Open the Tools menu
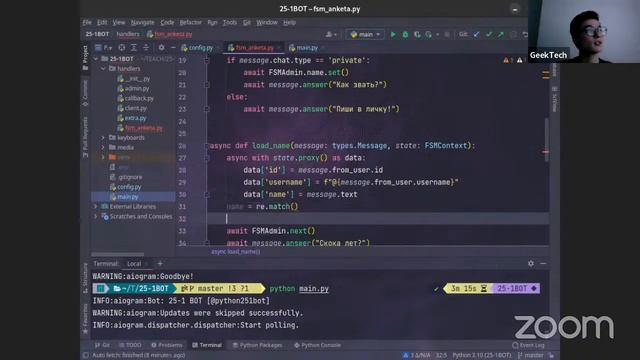The image size is (640, 360). (x=230, y=22)
